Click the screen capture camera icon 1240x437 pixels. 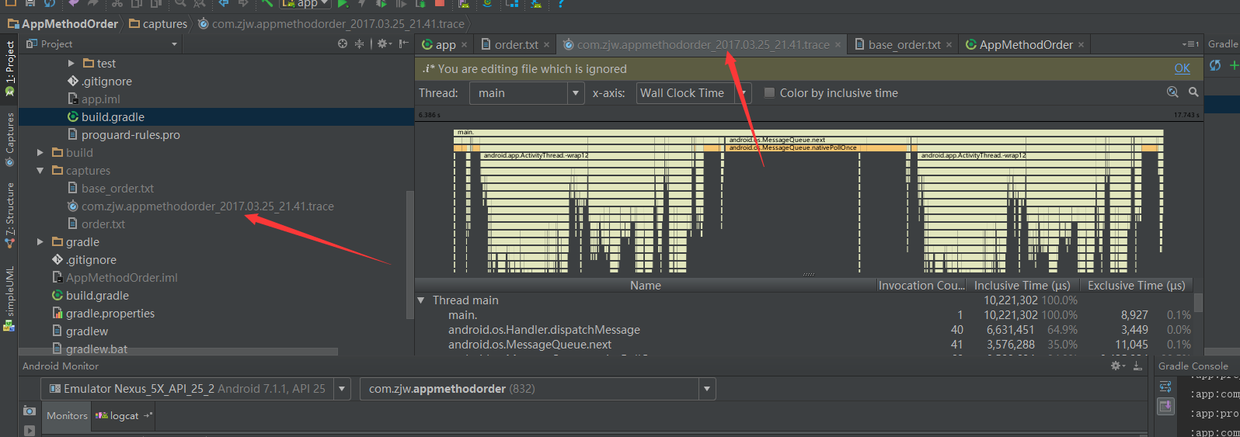29,411
